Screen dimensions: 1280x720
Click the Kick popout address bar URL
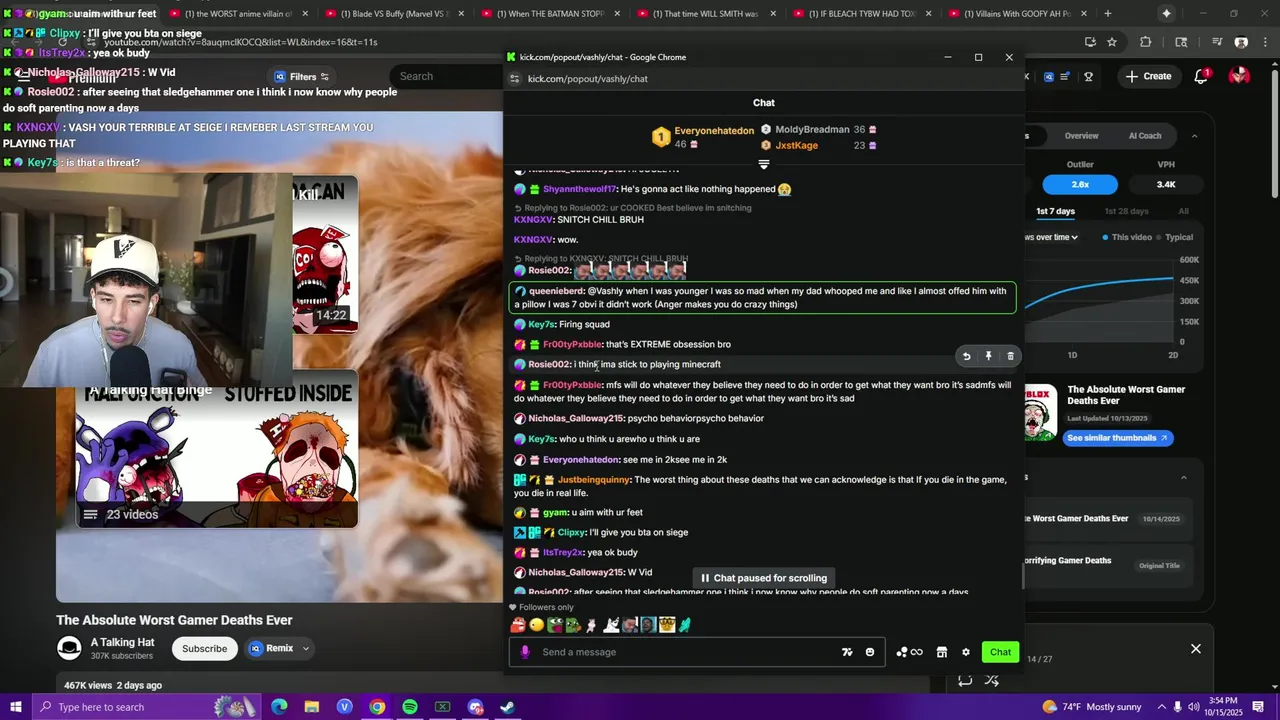coord(588,79)
